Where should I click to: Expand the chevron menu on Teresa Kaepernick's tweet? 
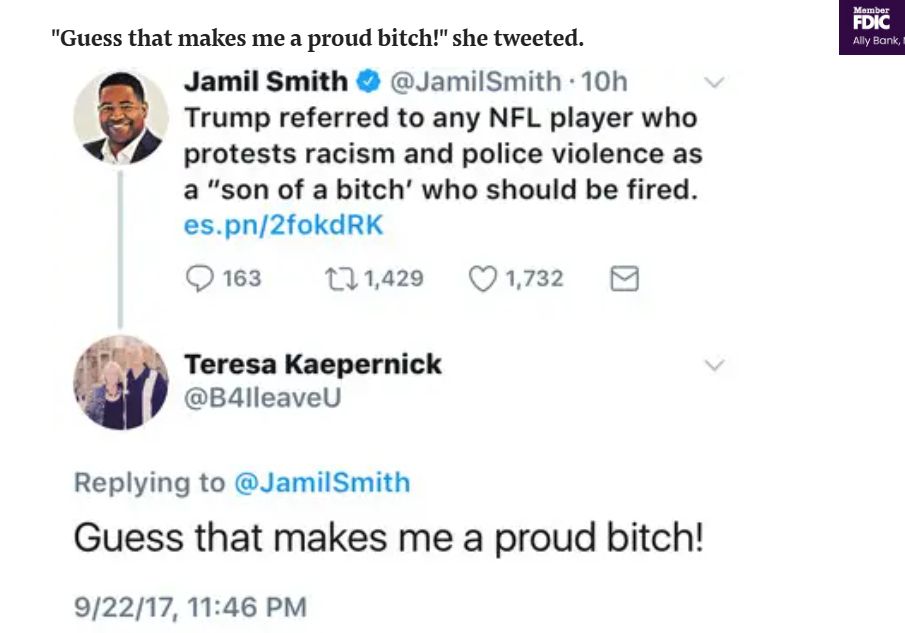(714, 366)
